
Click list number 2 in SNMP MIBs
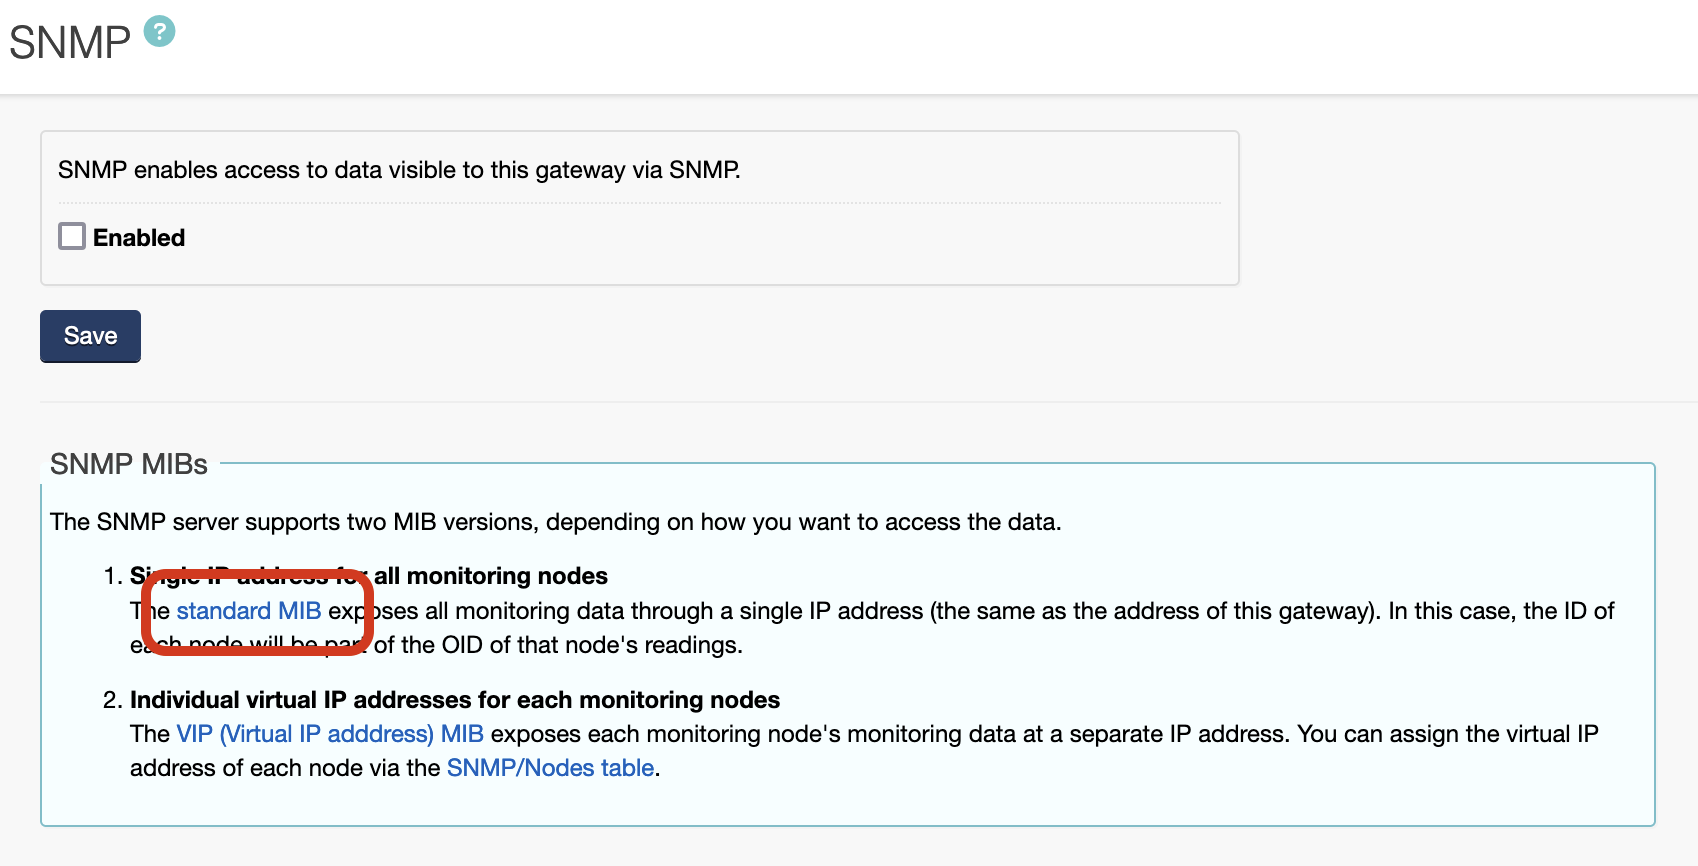pyautogui.click(x=112, y=700)
